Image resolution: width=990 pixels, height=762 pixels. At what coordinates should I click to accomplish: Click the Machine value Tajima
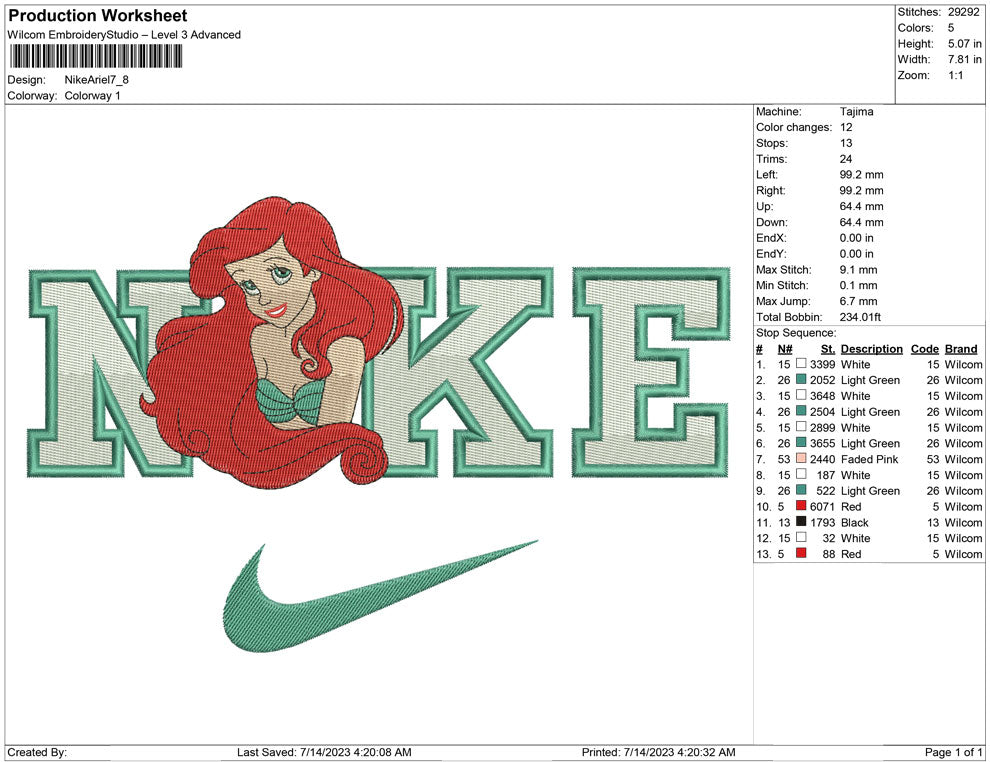857,111
